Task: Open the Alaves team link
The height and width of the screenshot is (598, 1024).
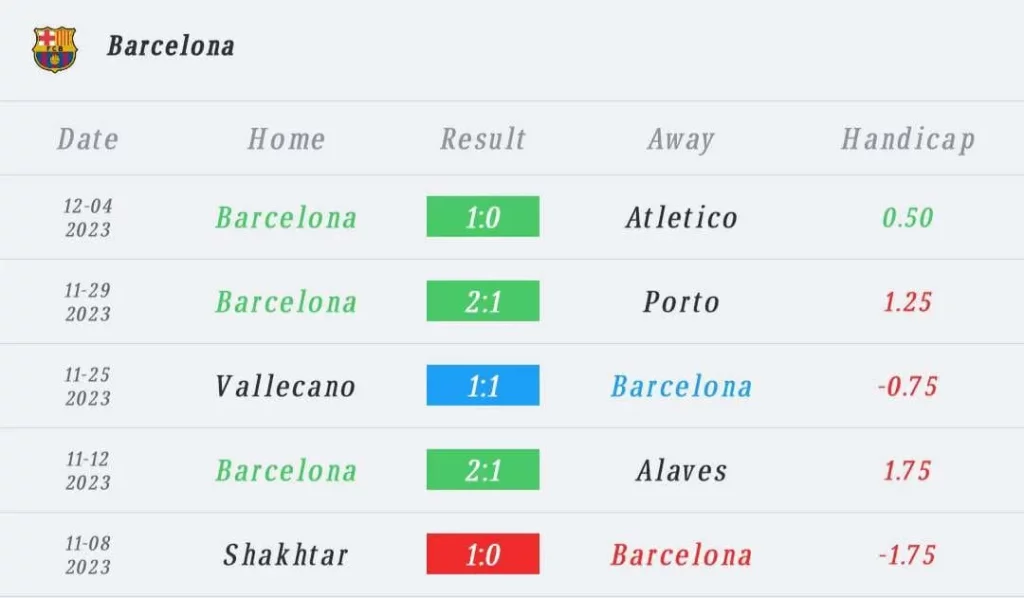Action: (x=681, y=470)
